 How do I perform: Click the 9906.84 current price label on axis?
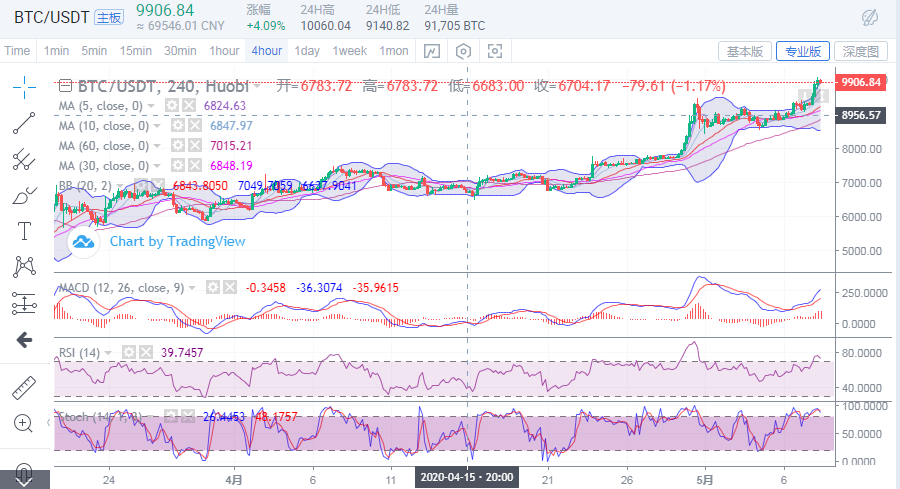(x=860, y=82)
